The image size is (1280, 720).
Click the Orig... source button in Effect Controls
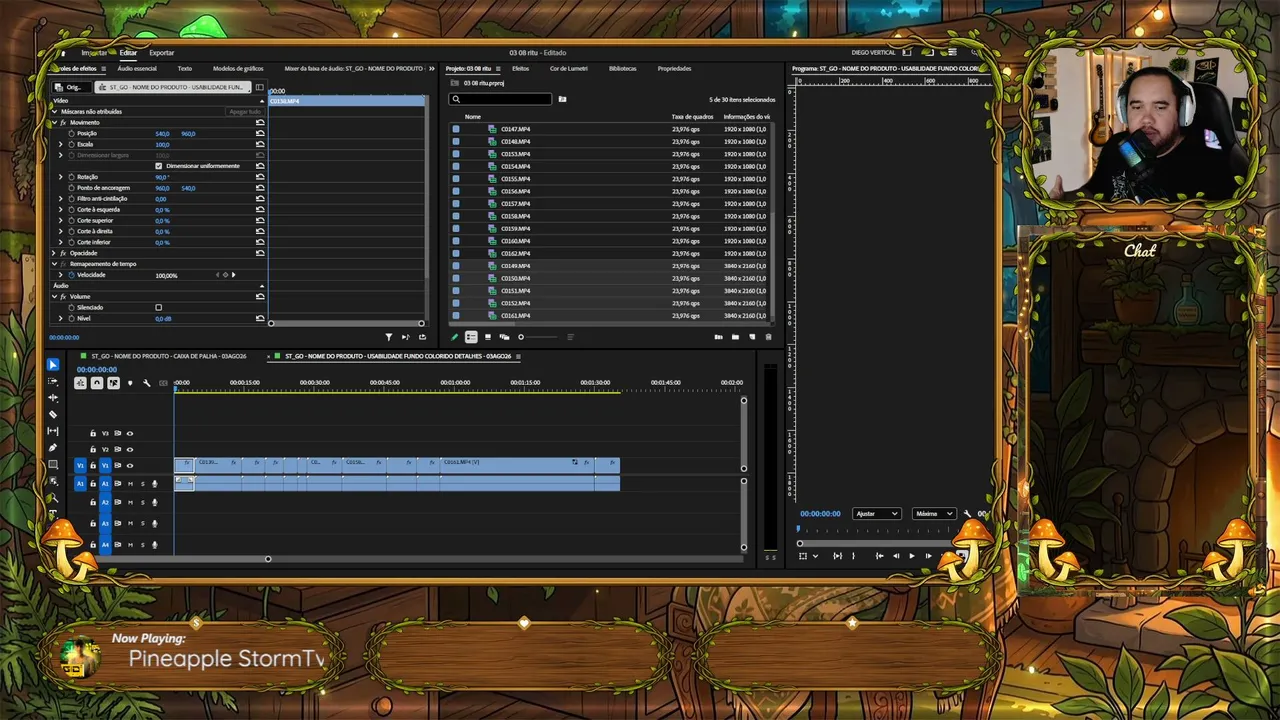pyautogui.click(x=72, y=87)
